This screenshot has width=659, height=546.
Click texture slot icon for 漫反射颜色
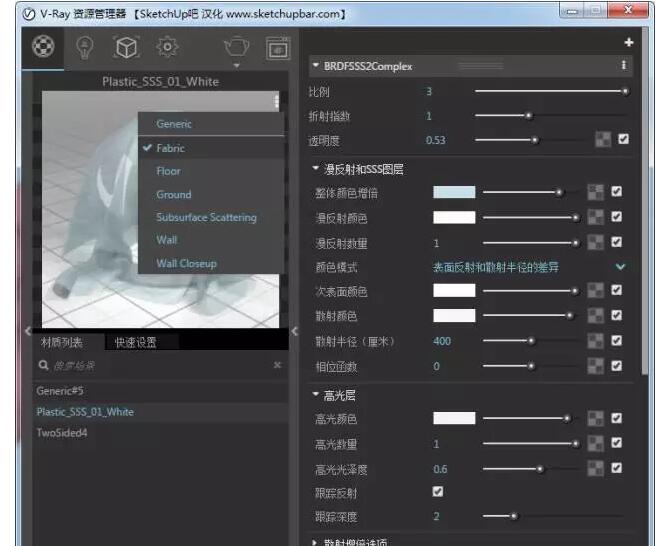[x=595, y=217]
